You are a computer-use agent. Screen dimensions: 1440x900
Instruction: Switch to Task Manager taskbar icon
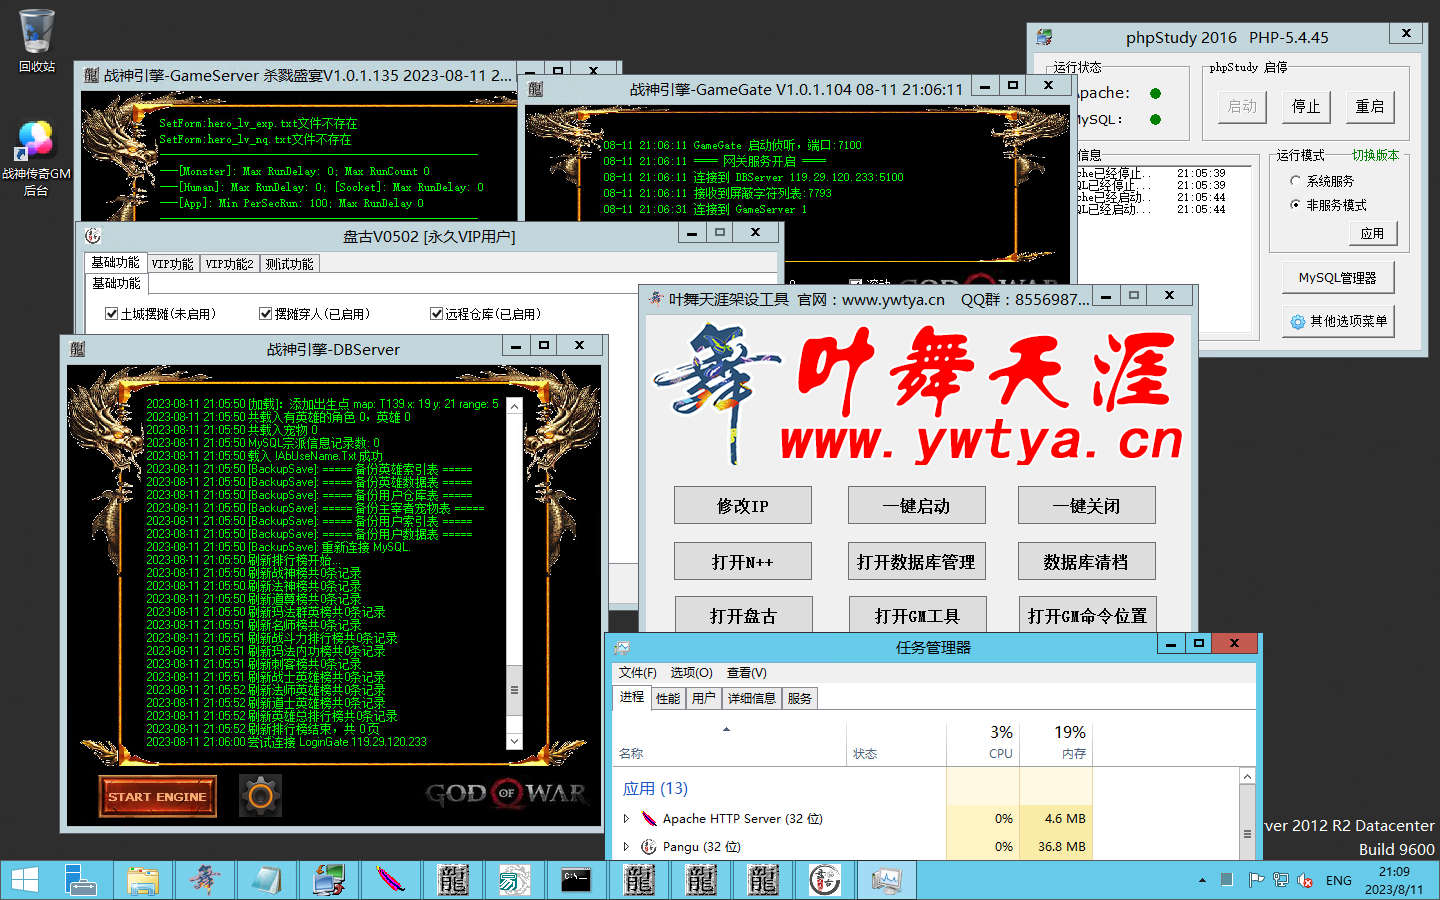click(887, 880)
